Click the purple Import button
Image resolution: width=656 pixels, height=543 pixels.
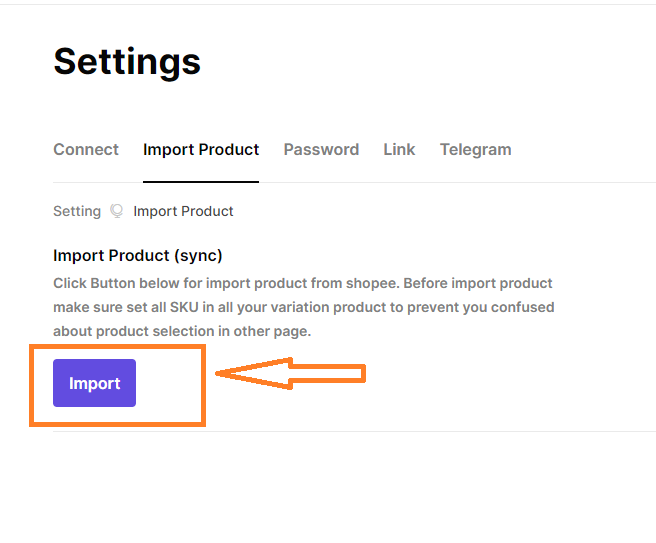[x=94, y=383]
